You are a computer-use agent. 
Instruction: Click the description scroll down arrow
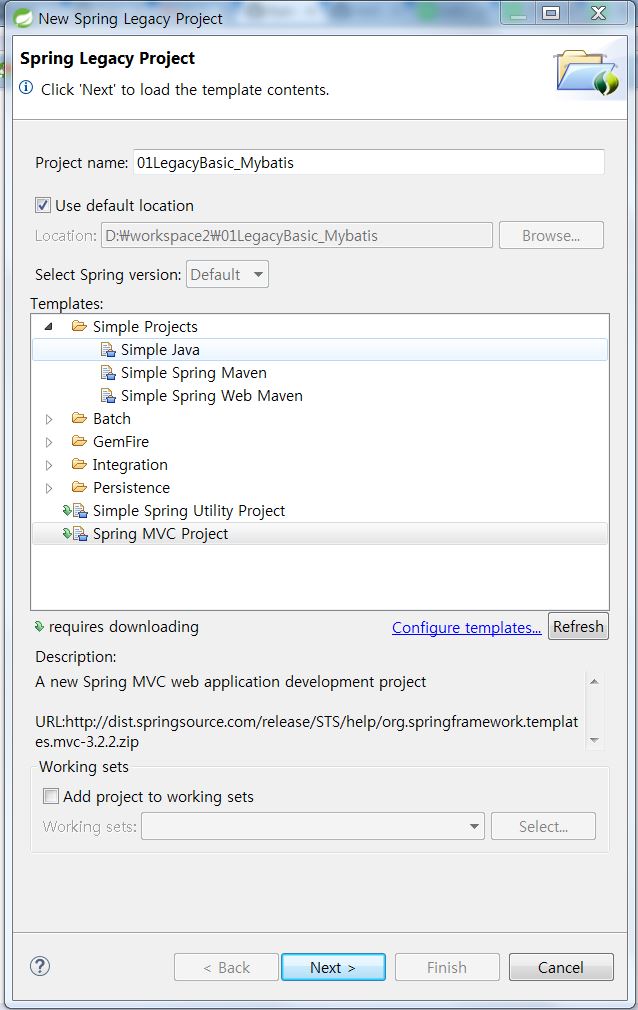pyautogui.click(x=594, y=740)
